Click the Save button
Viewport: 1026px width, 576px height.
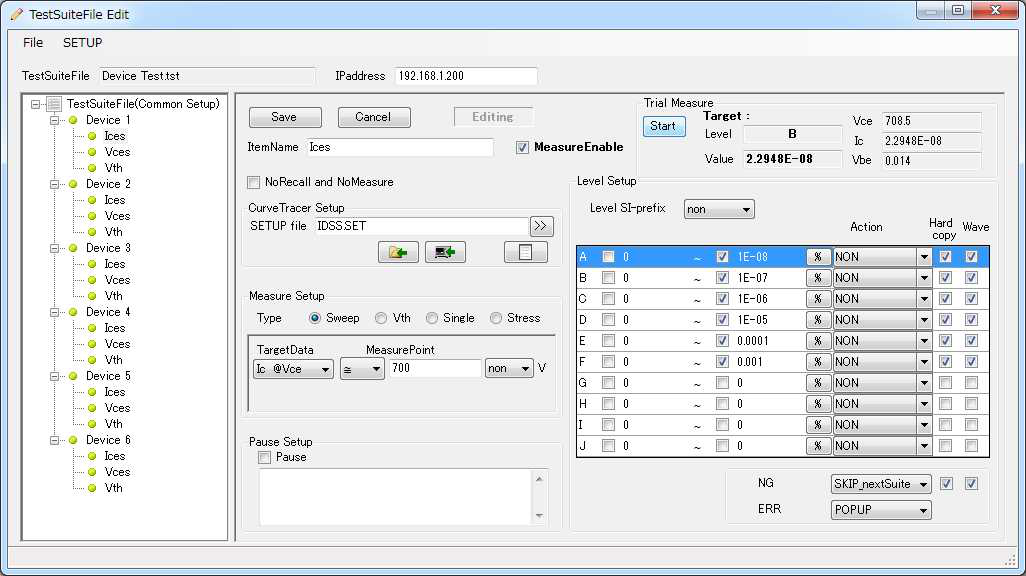tap(285, 117)
